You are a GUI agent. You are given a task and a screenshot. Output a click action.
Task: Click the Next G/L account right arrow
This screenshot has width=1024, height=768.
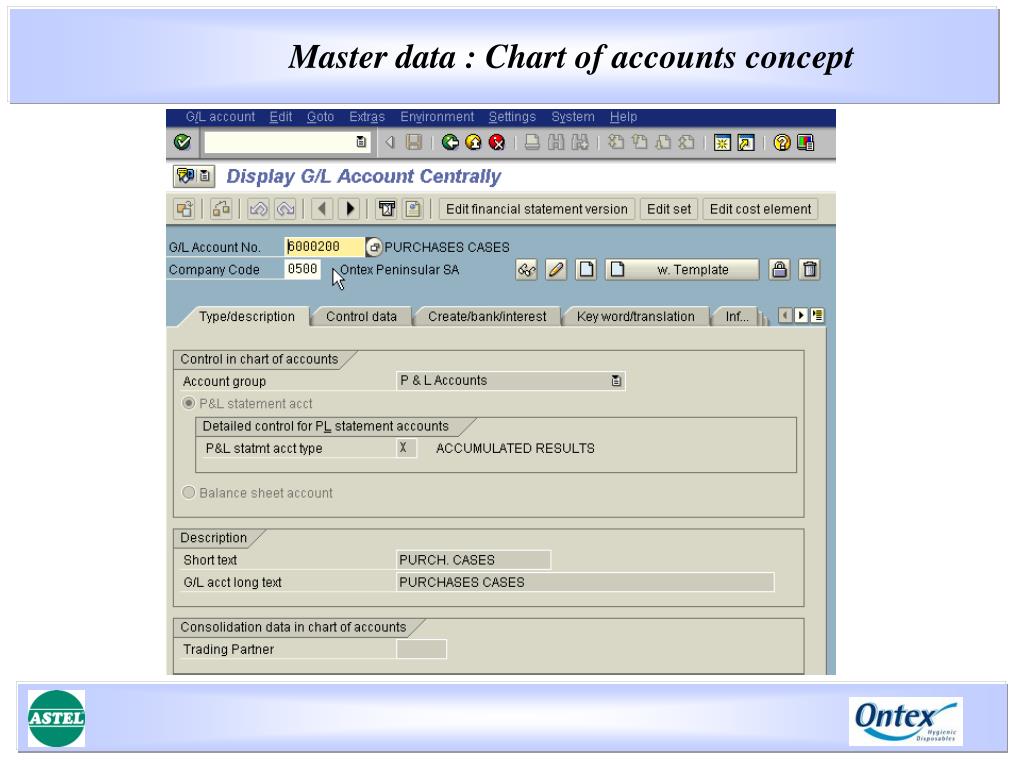click(x=350, y=209)
